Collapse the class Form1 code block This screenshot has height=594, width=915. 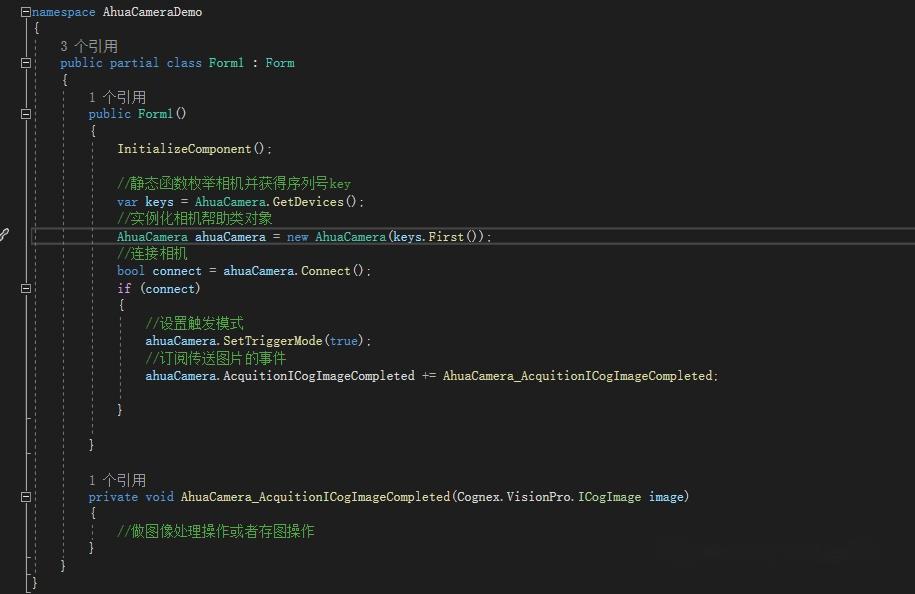(x=24, y=62)
